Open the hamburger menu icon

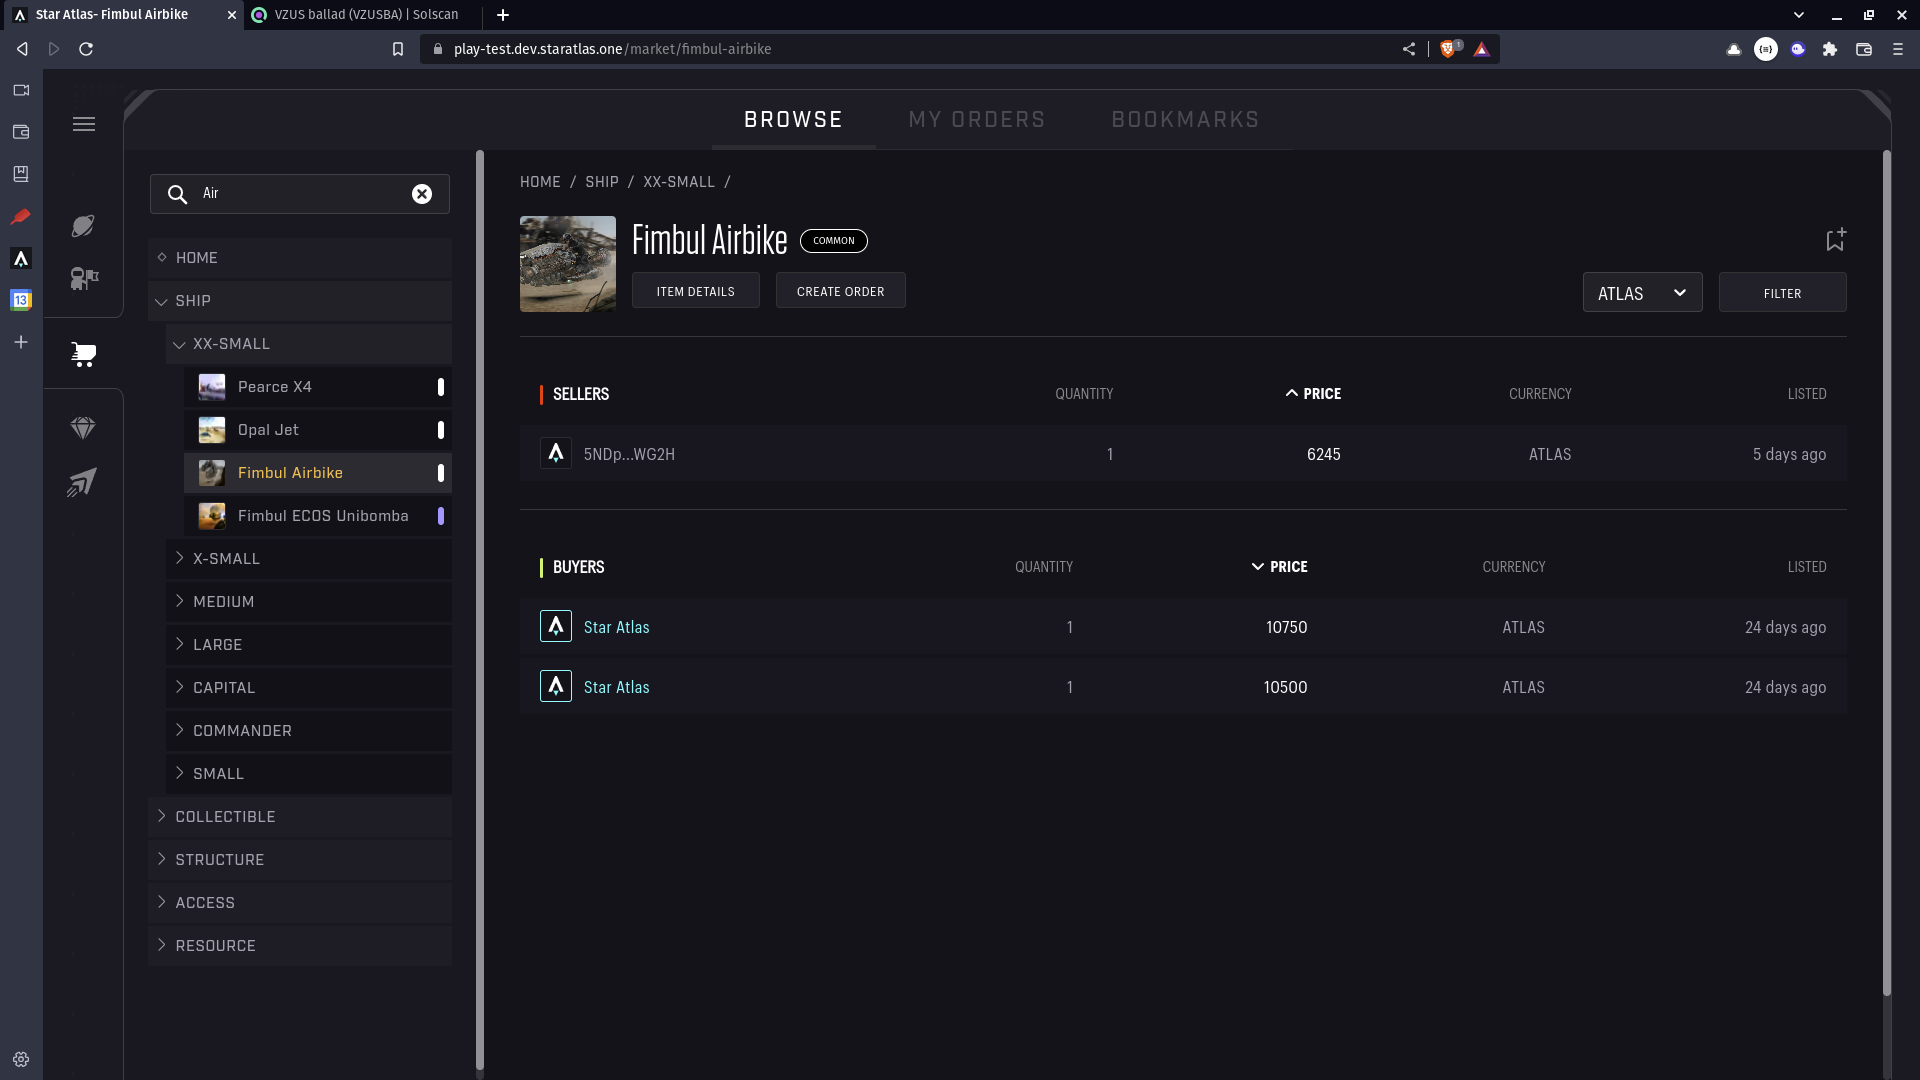click(x=84, y=124)
